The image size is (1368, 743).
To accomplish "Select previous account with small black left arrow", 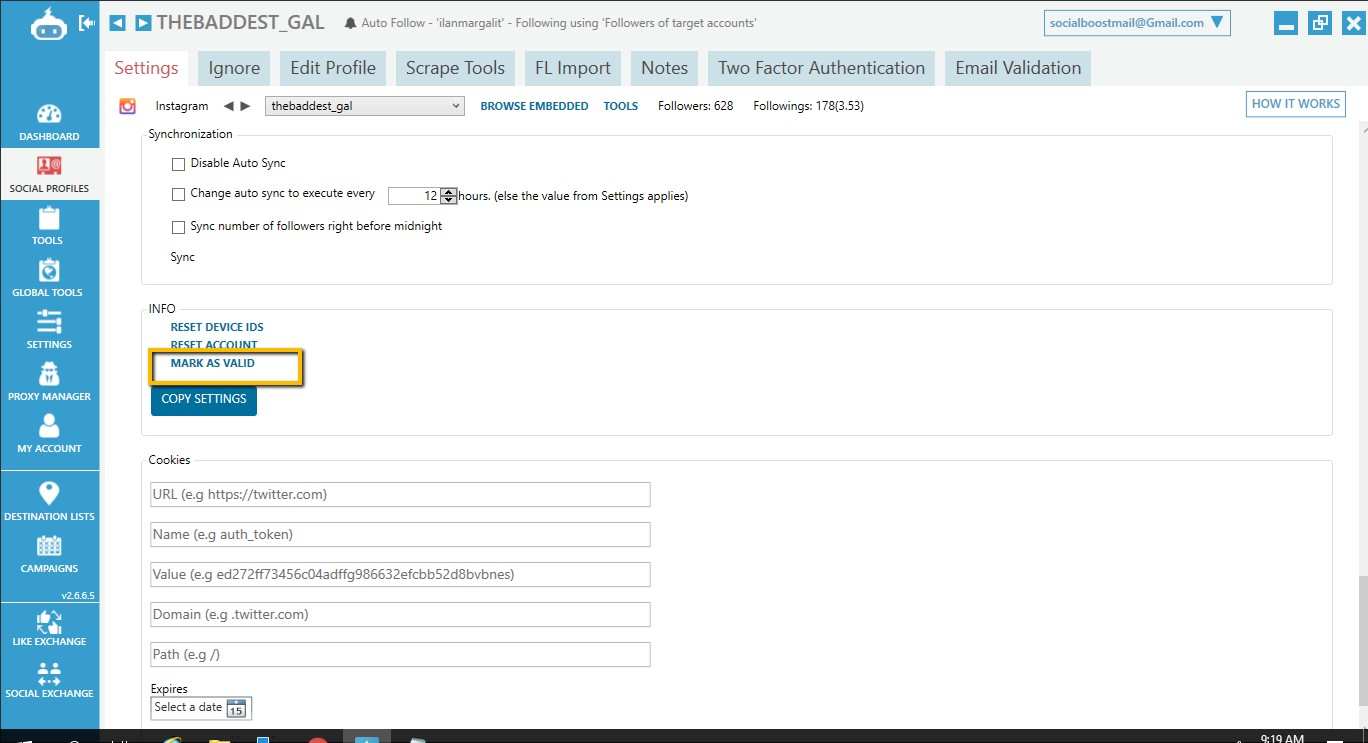I will pos(228,106).
